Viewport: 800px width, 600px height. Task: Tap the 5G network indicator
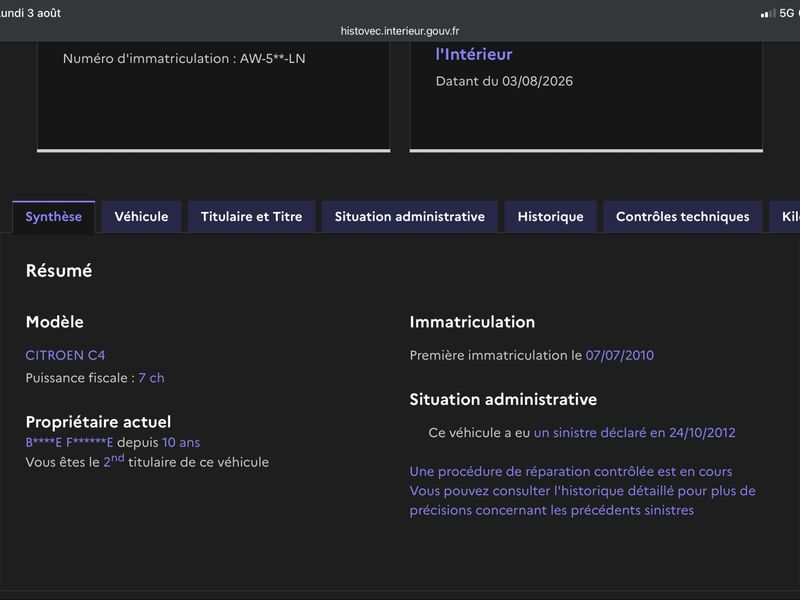(x=787, y=13)
